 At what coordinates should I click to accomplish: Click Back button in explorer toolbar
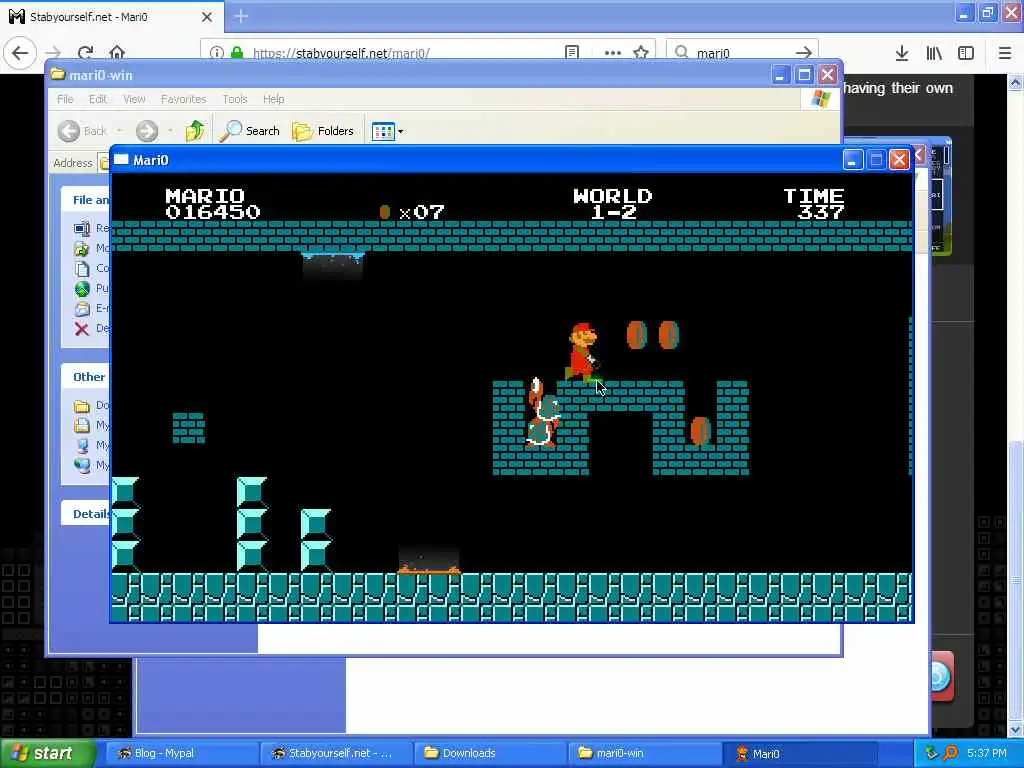(x=82, y=131)
